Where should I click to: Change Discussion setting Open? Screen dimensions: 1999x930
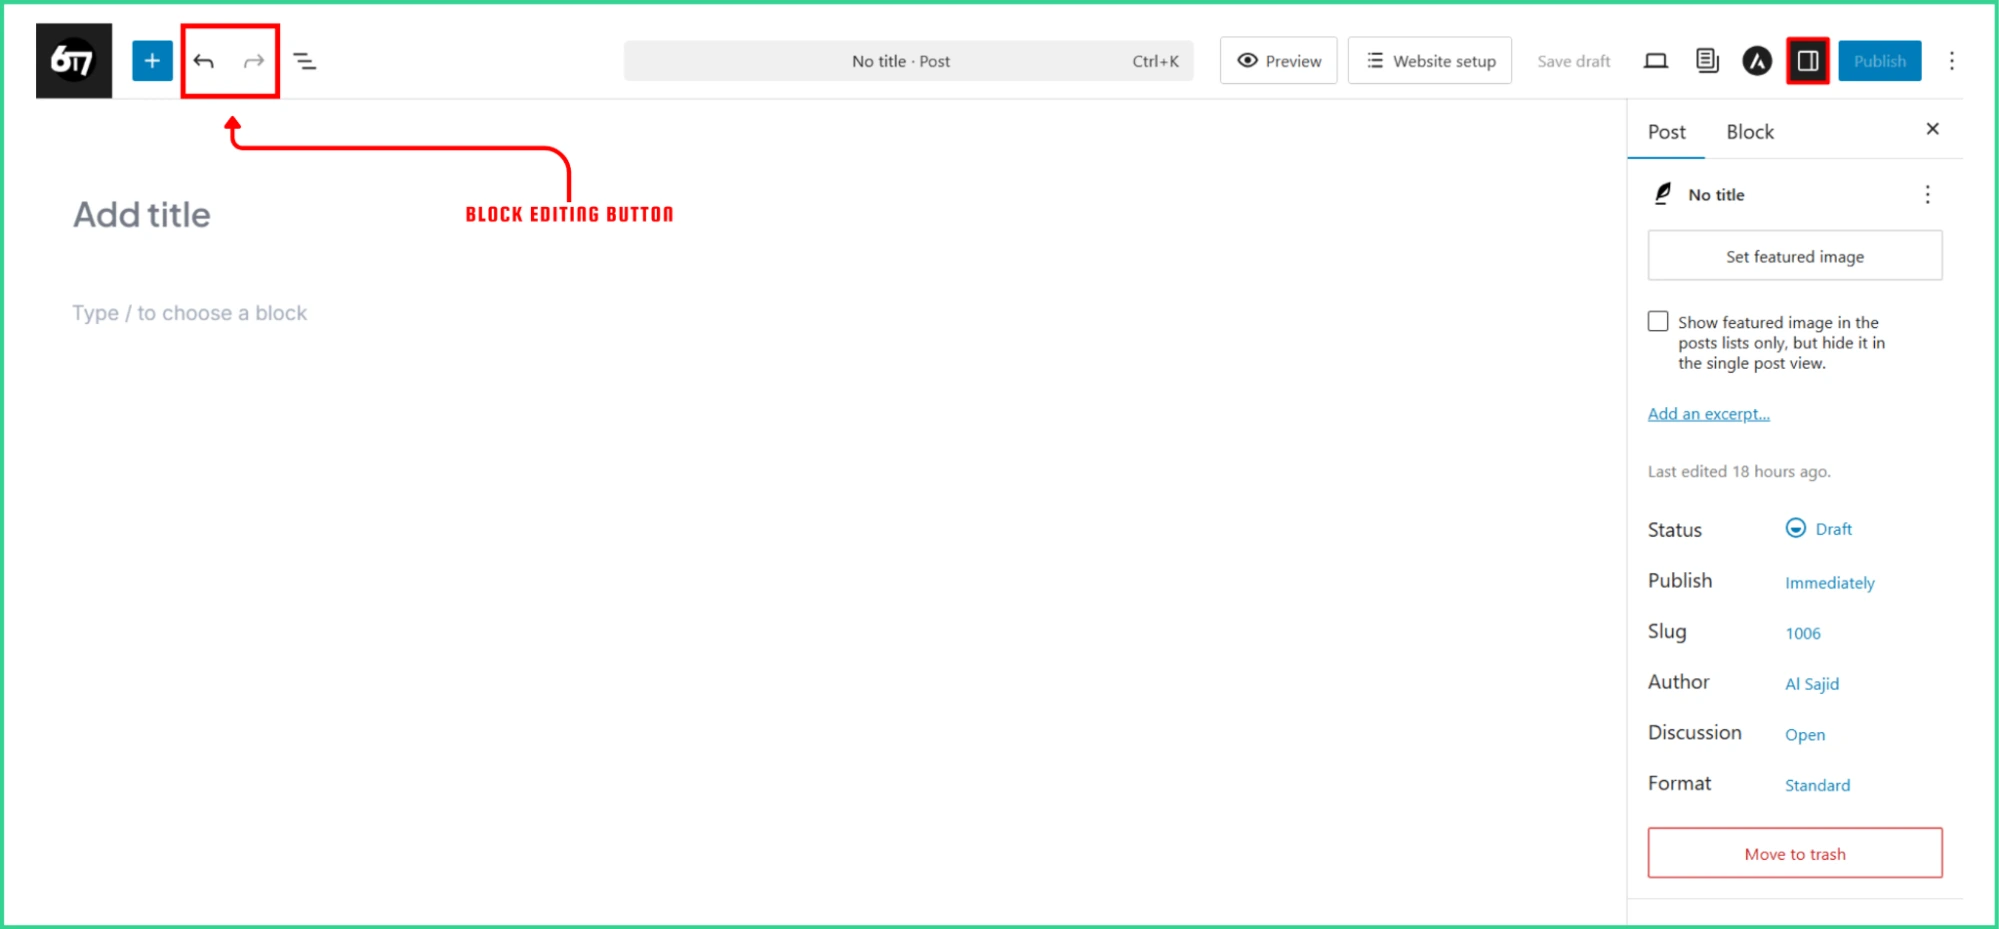(1805, 735)
